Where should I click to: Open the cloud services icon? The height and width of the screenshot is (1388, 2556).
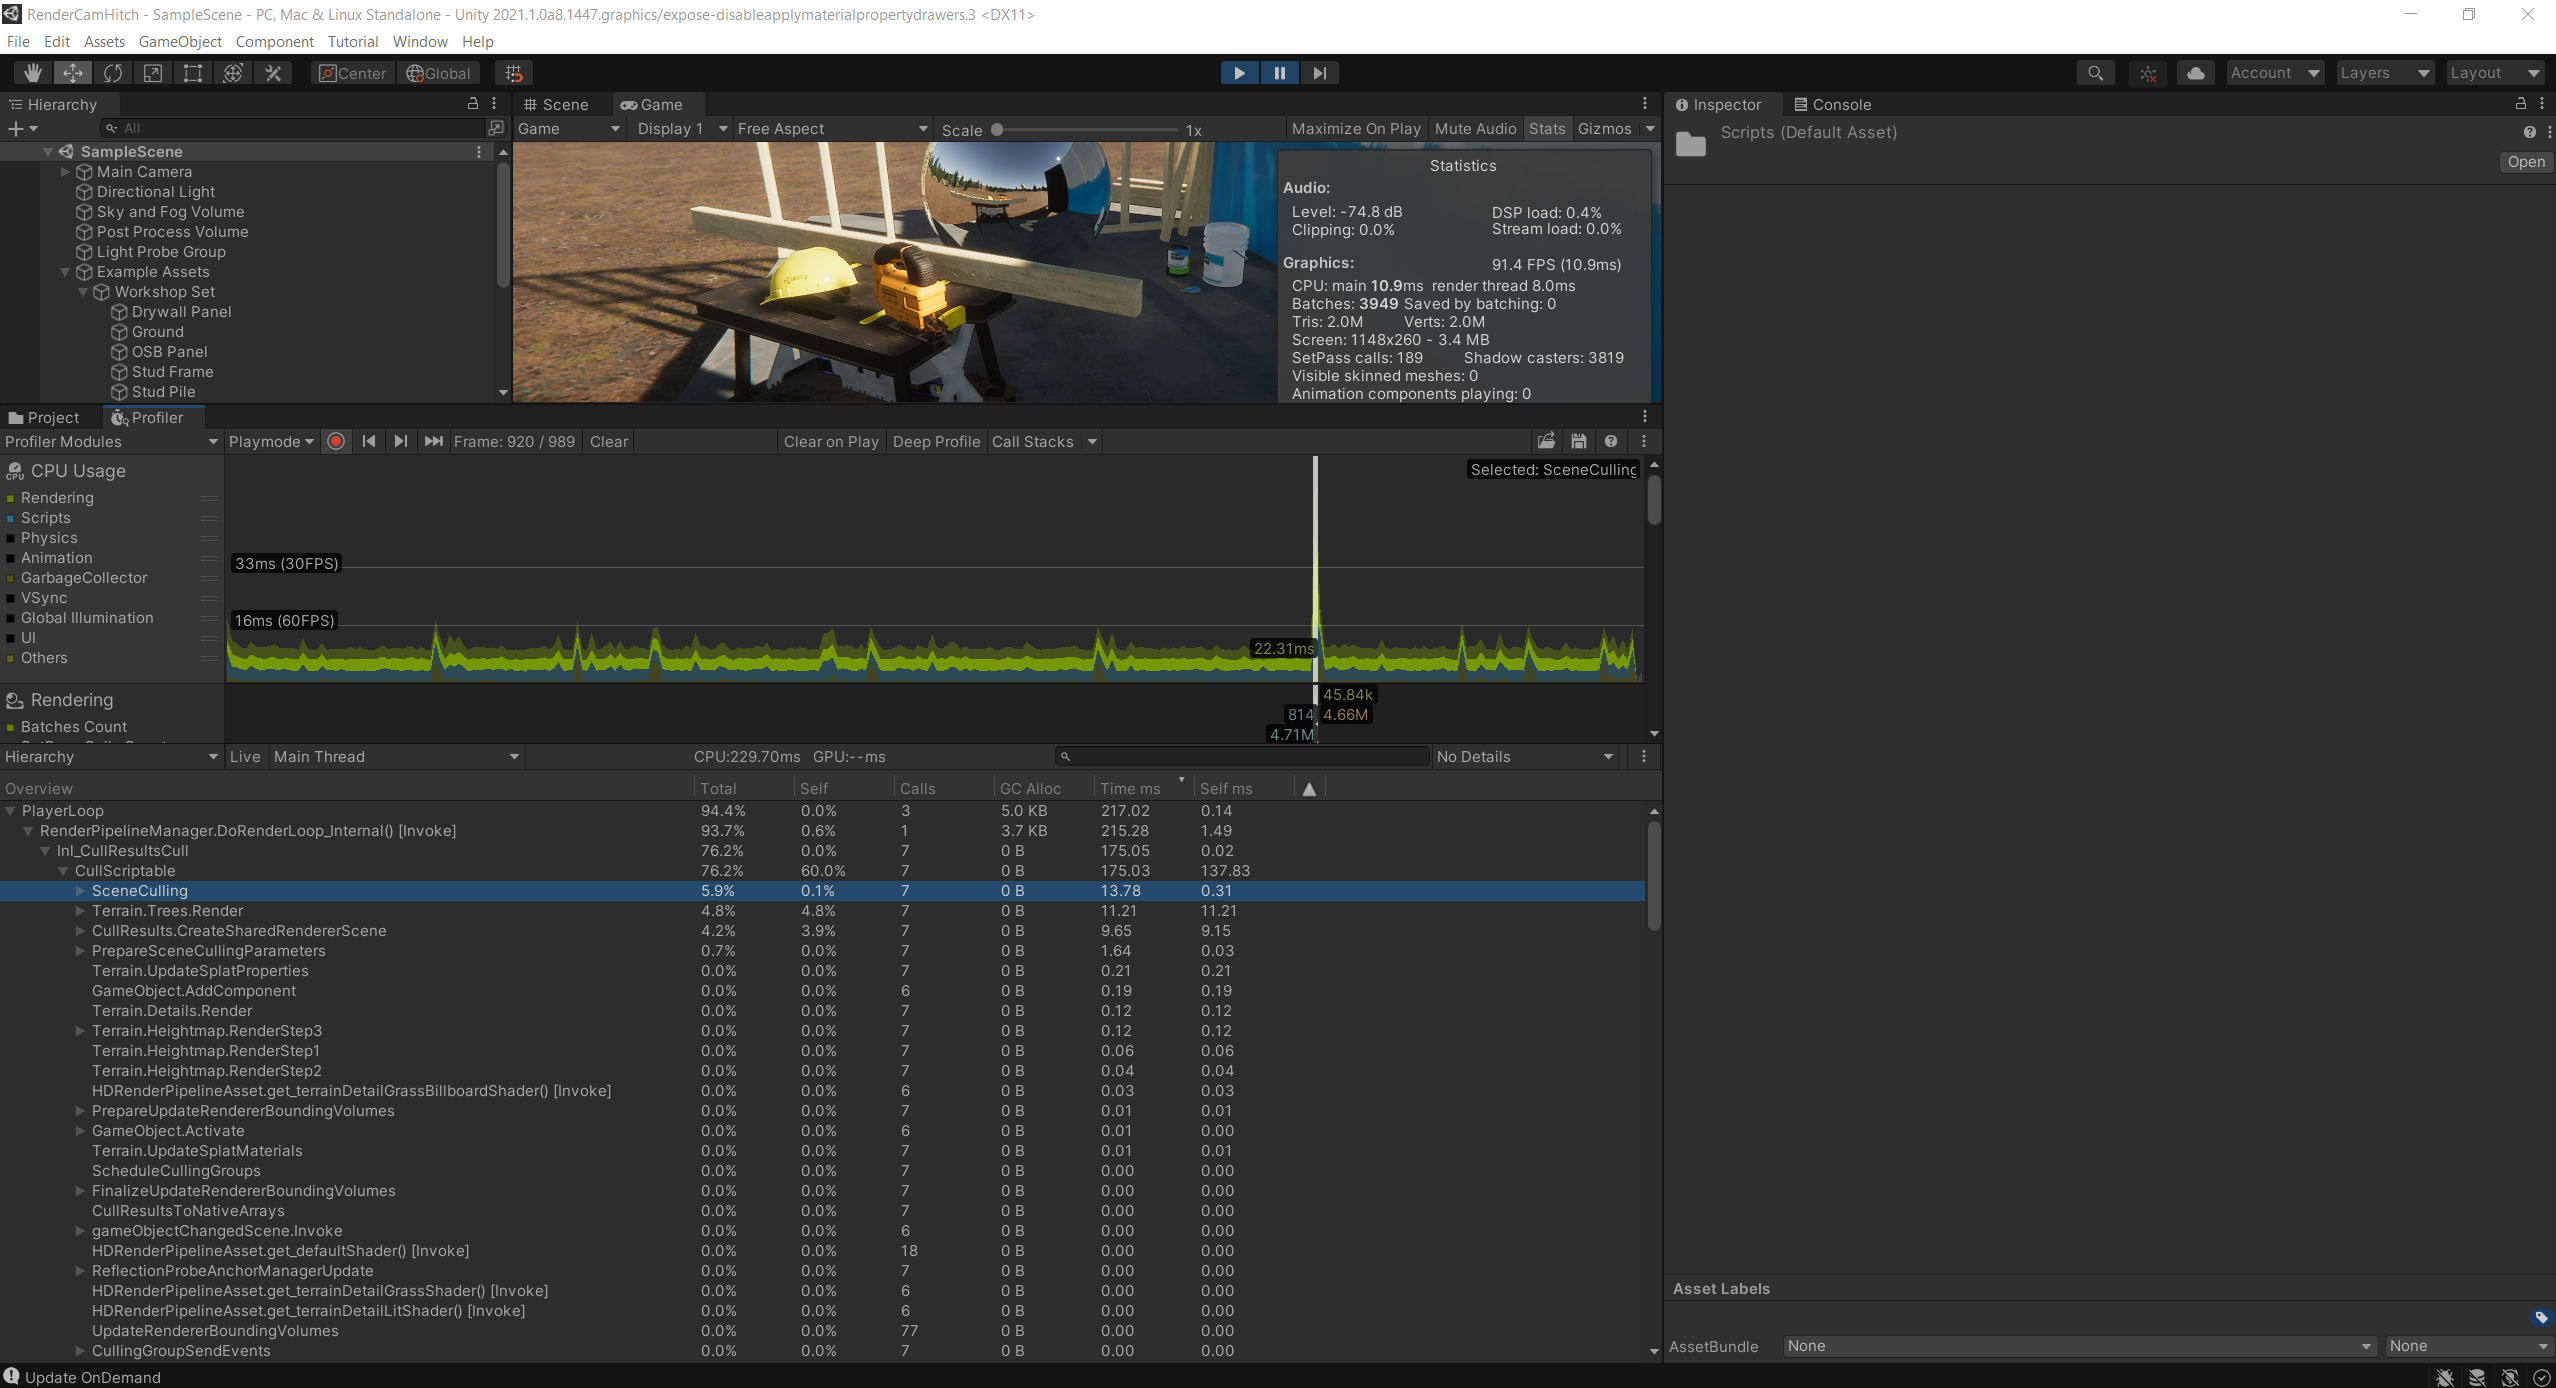[2195, 73]
